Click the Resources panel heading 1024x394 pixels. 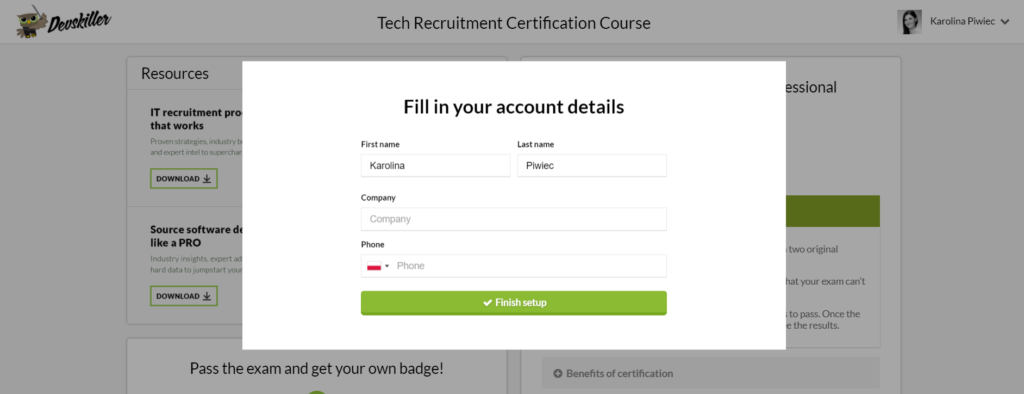click(175, 74)
